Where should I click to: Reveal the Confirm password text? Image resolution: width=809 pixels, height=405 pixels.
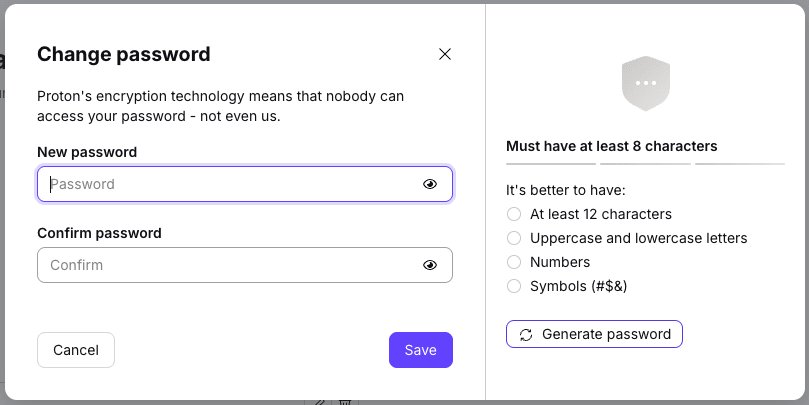[430, 265]
